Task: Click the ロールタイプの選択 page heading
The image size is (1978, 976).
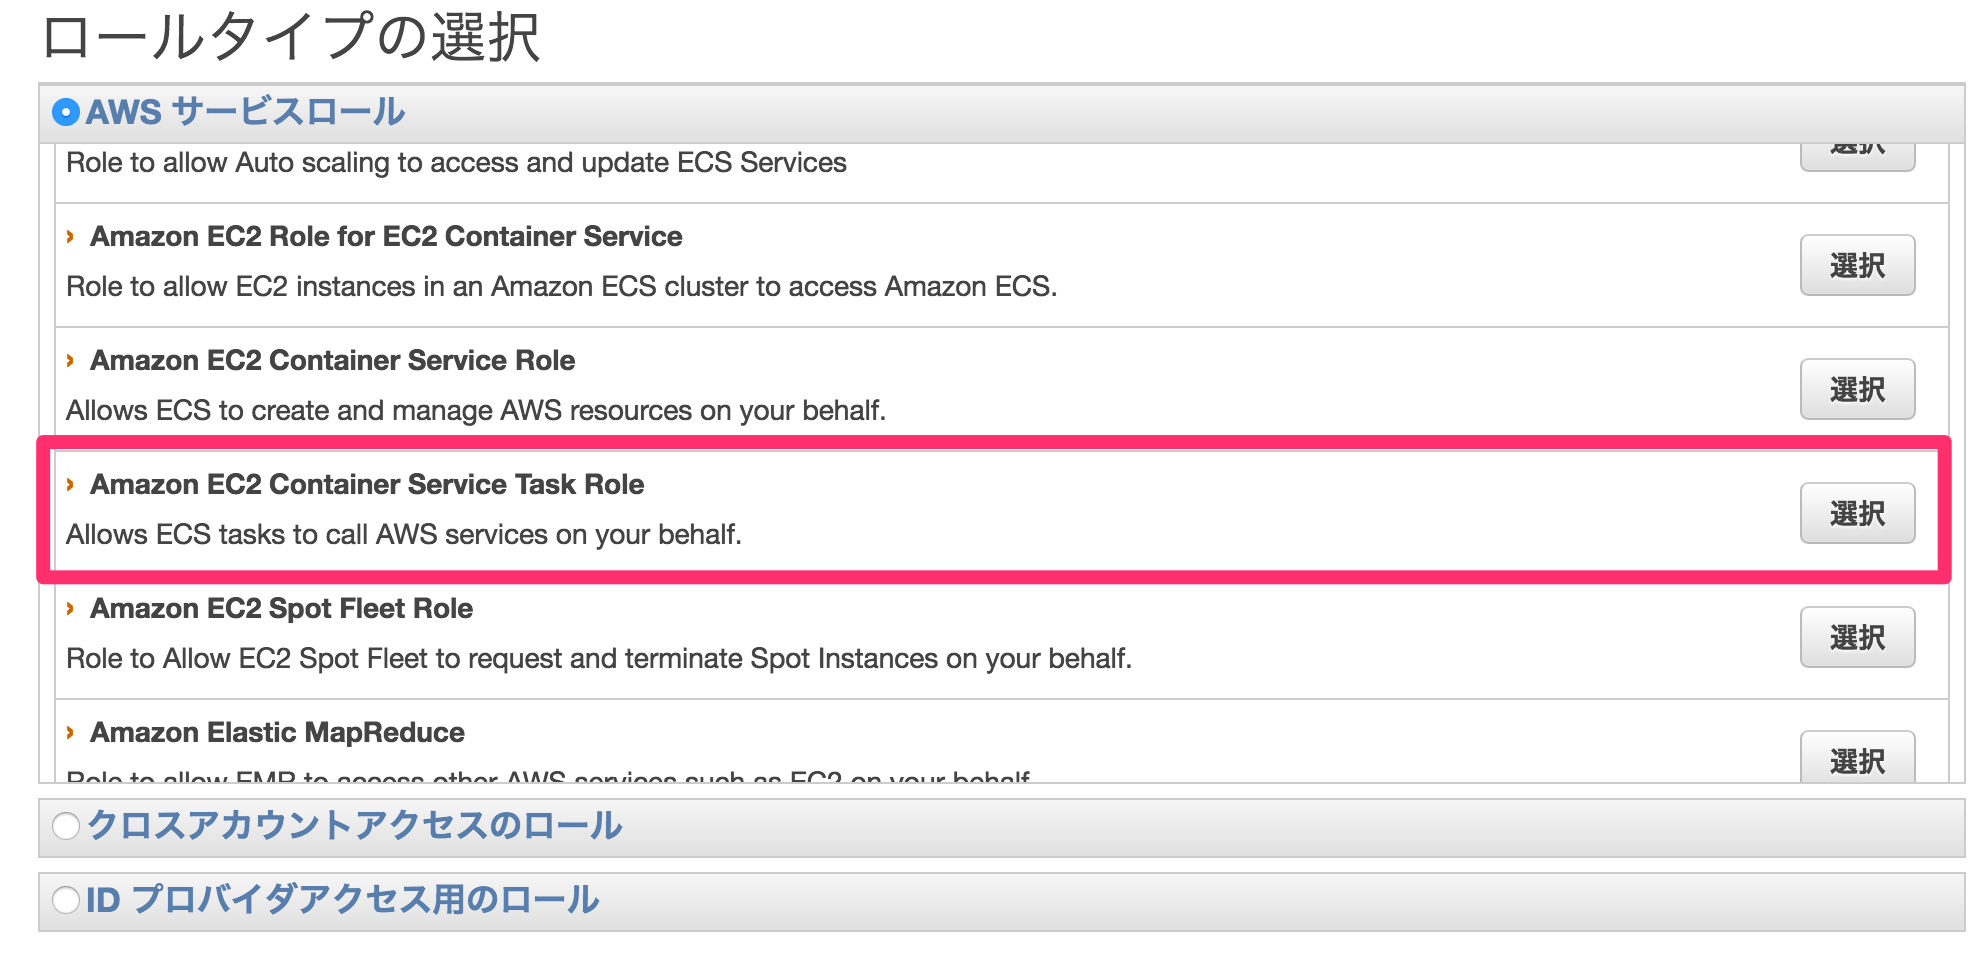Action: pos(291,38)
